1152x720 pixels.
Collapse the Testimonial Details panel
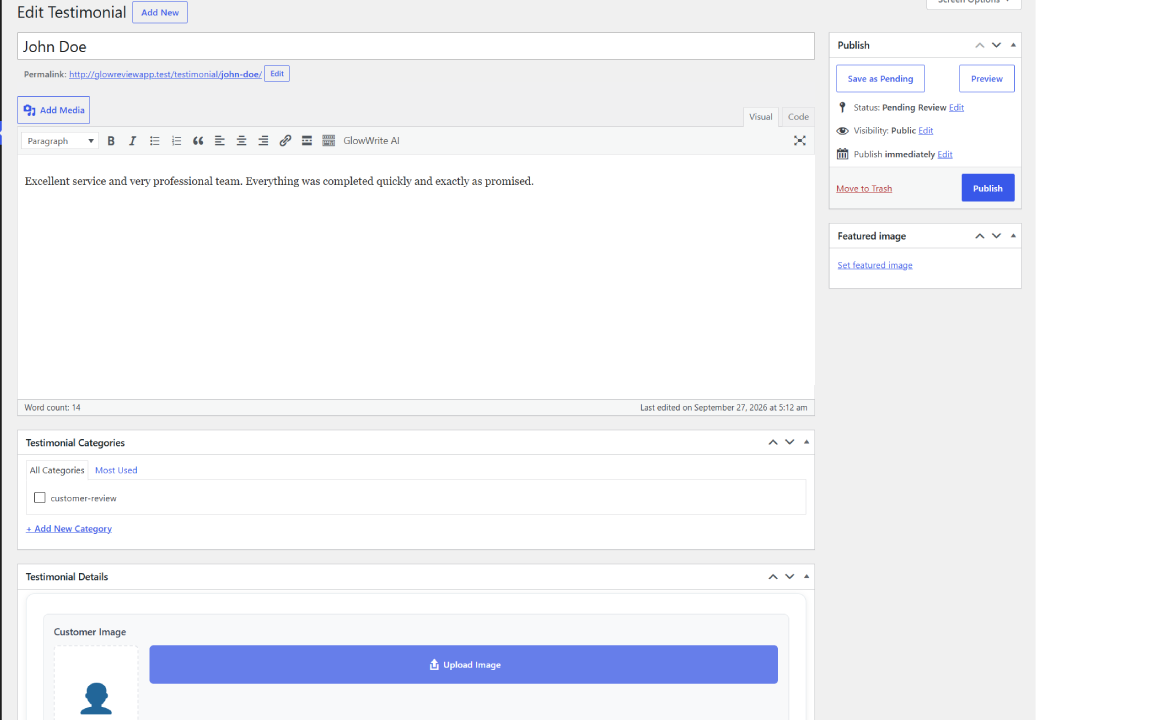(807, 577)
